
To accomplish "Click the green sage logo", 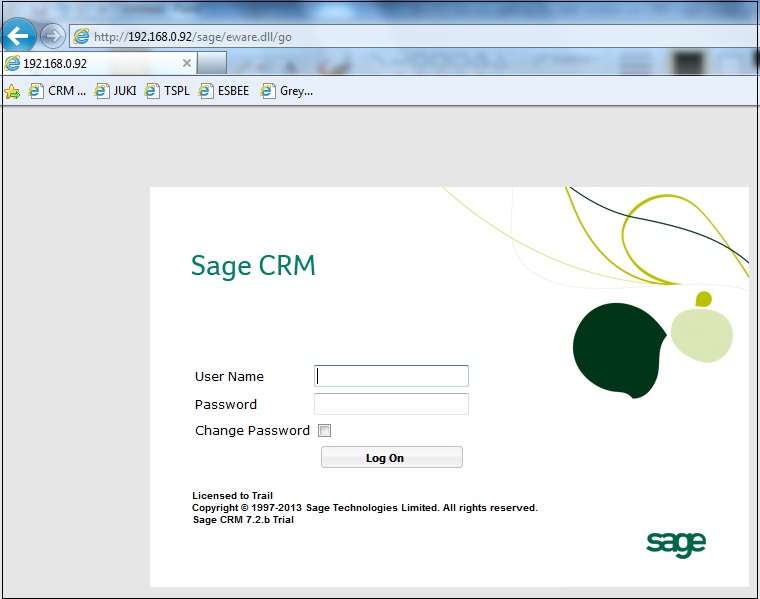I will (676, 545).
